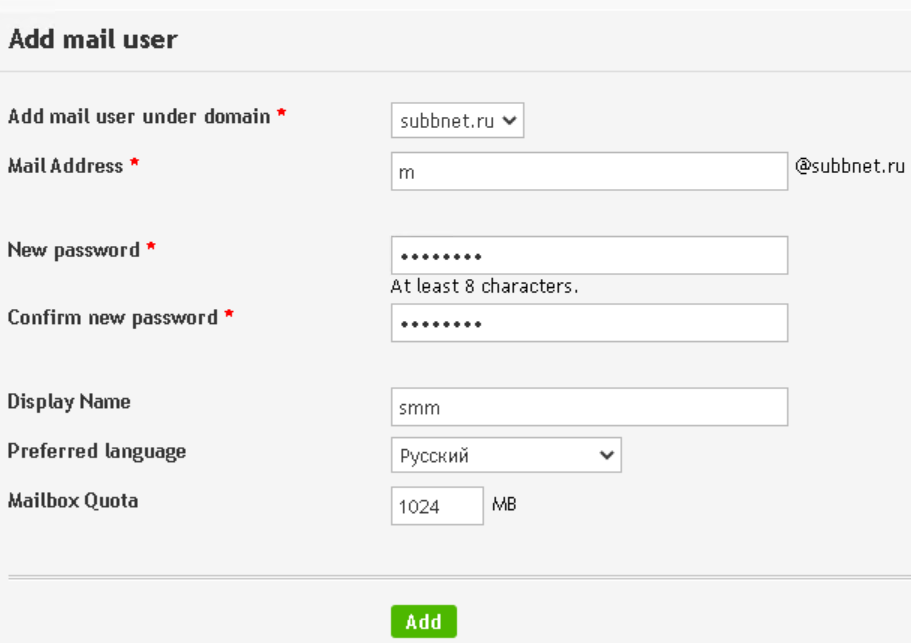Click the "At least 8 characters" hint

coord(484,287)
